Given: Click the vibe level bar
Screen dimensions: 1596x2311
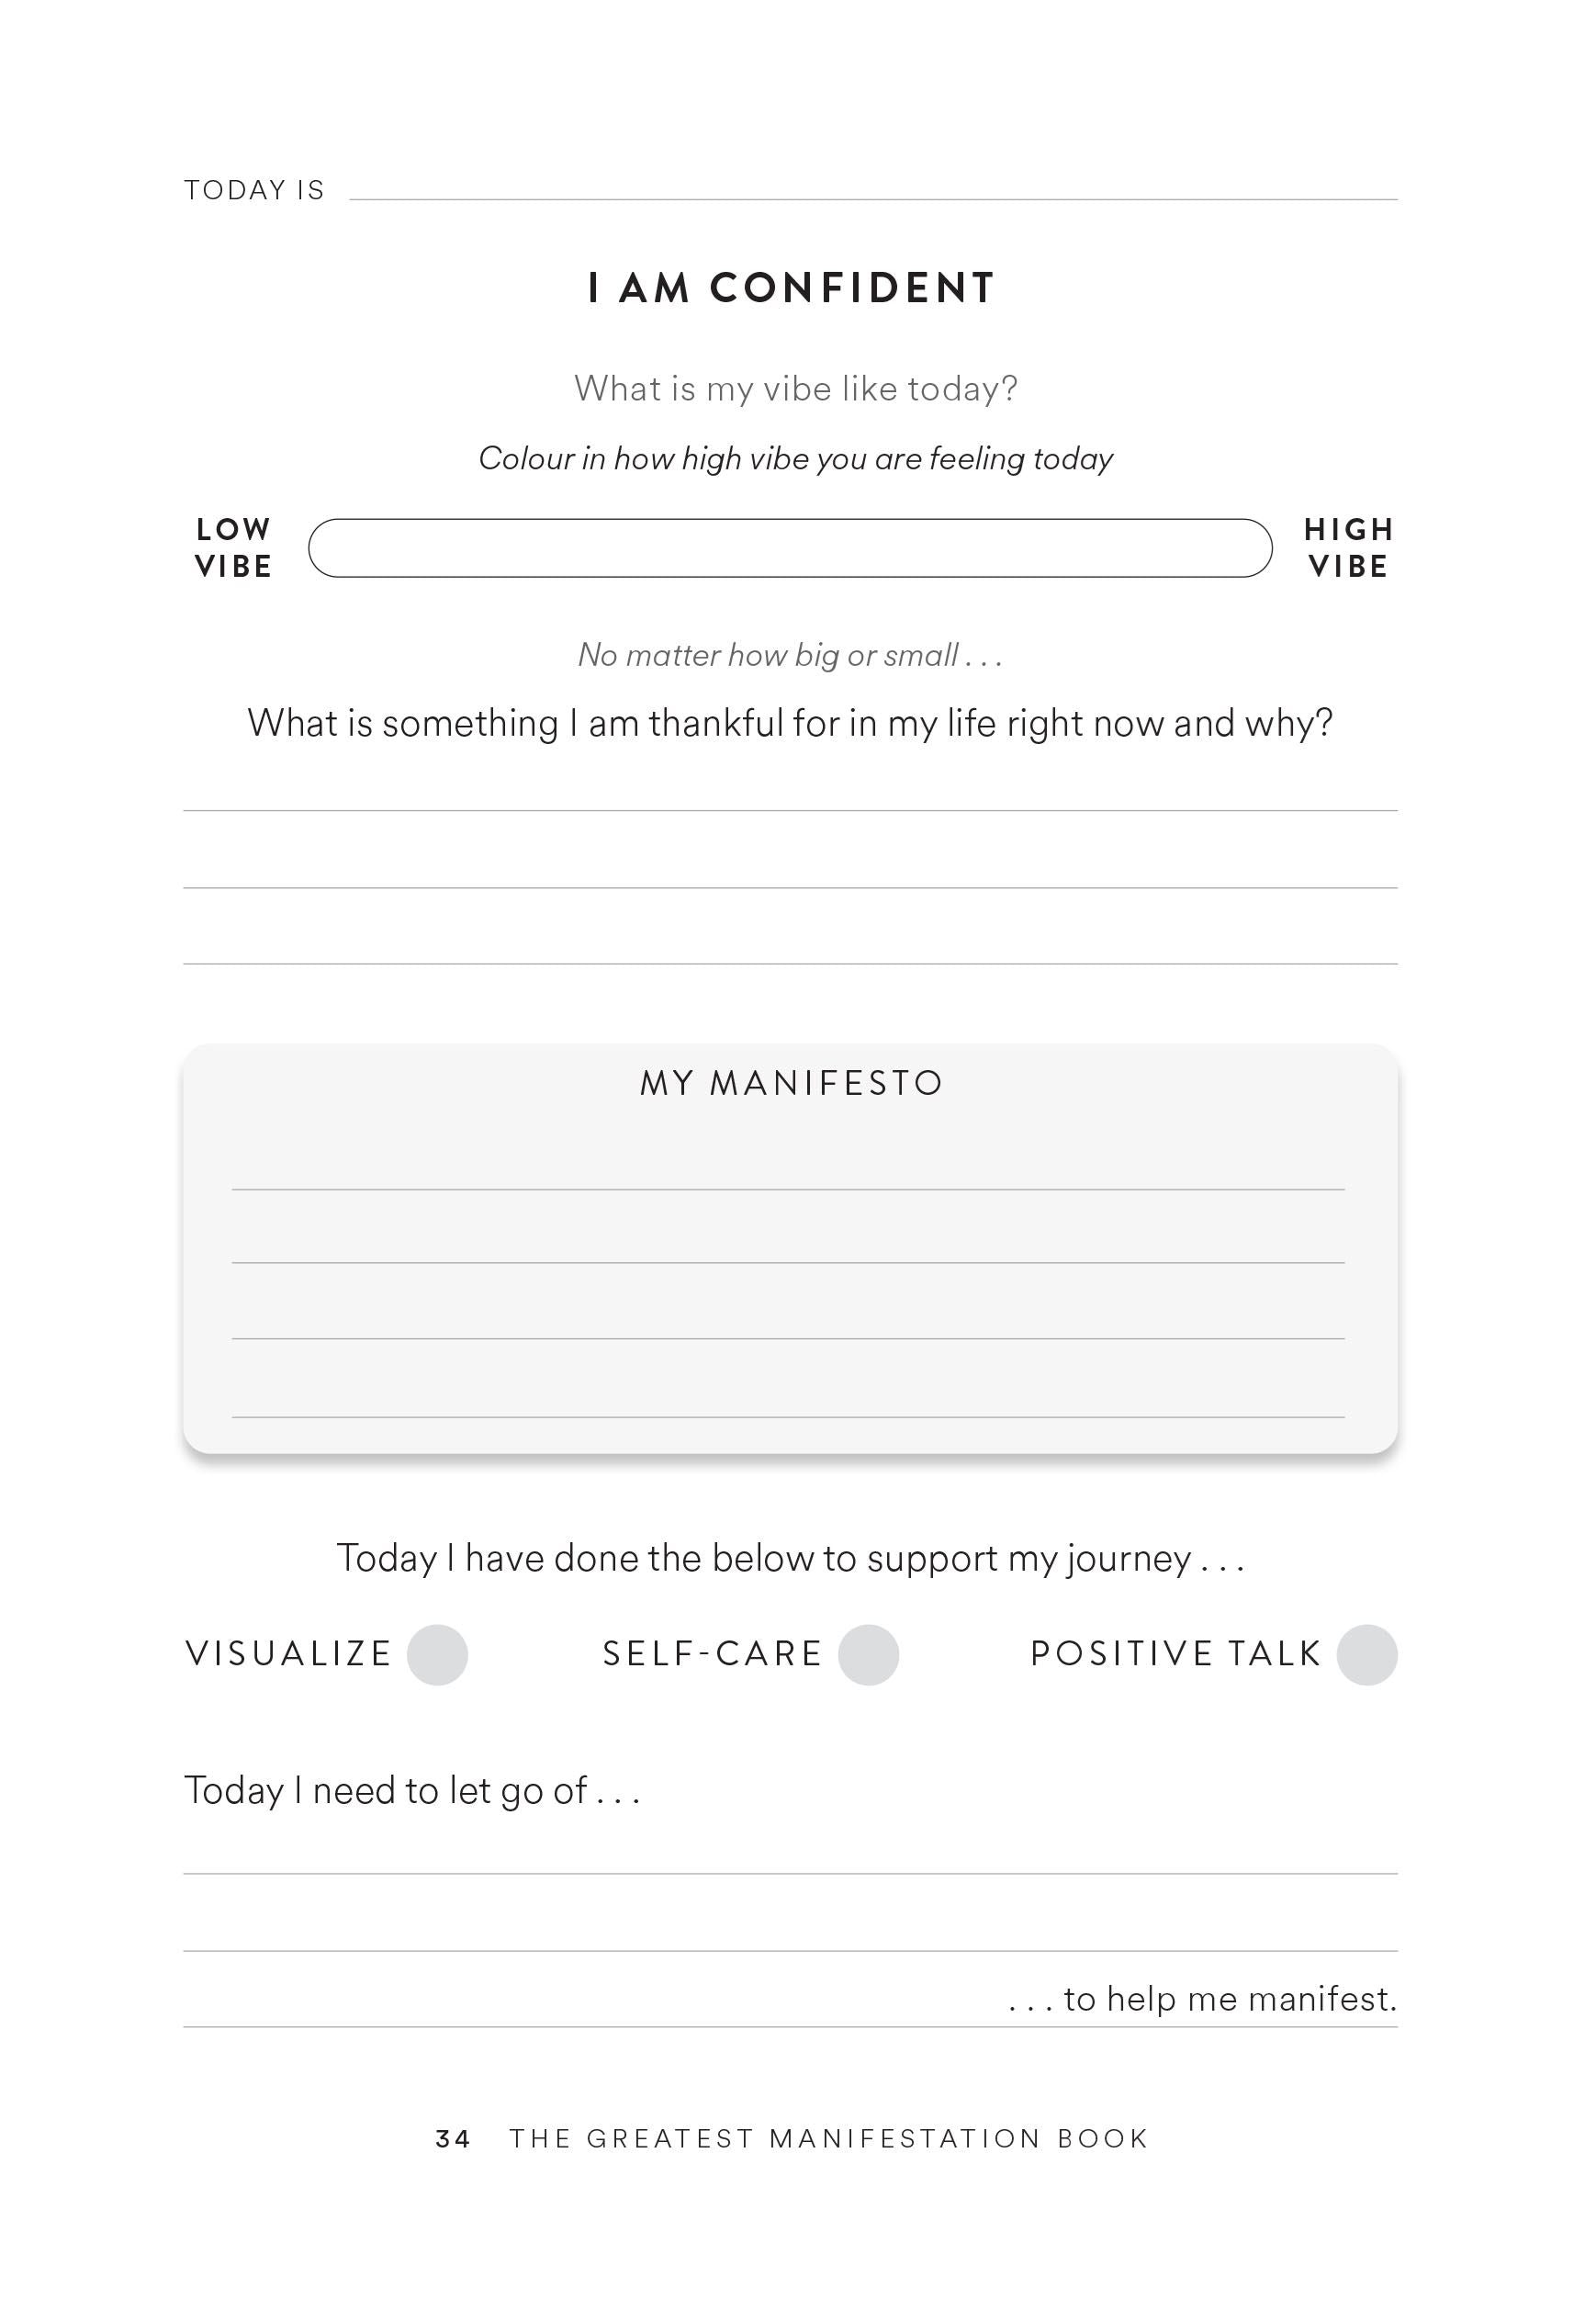Looking at the screenshot, I should point(790,548).
